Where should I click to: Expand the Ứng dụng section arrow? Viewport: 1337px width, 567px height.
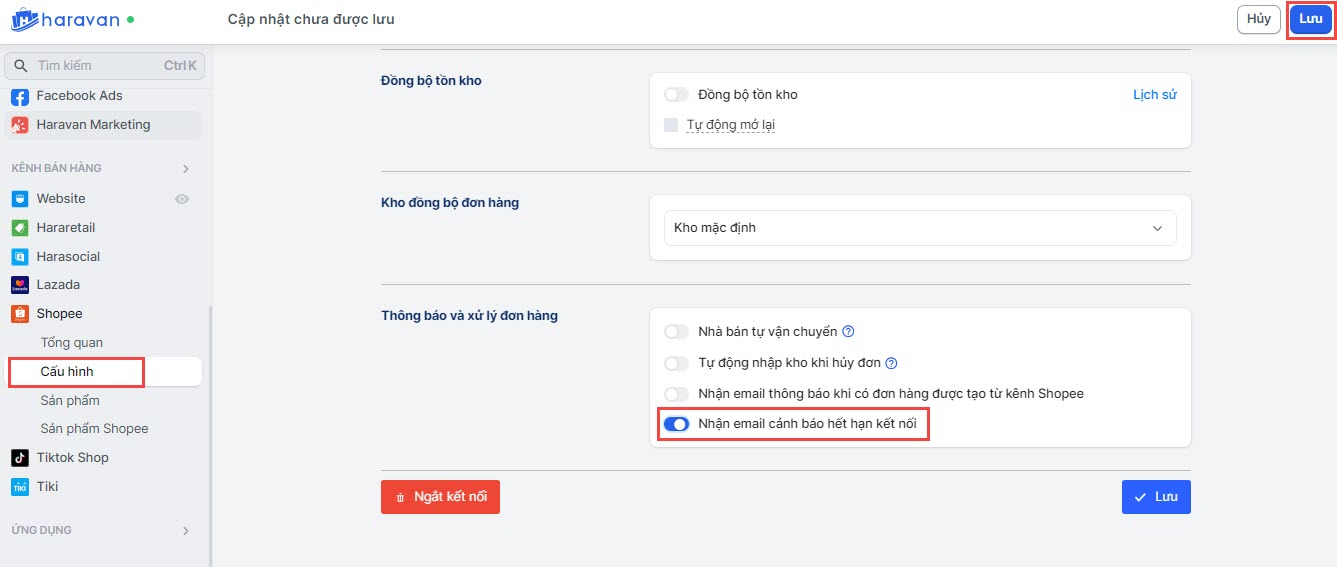(x=185, y=531)
